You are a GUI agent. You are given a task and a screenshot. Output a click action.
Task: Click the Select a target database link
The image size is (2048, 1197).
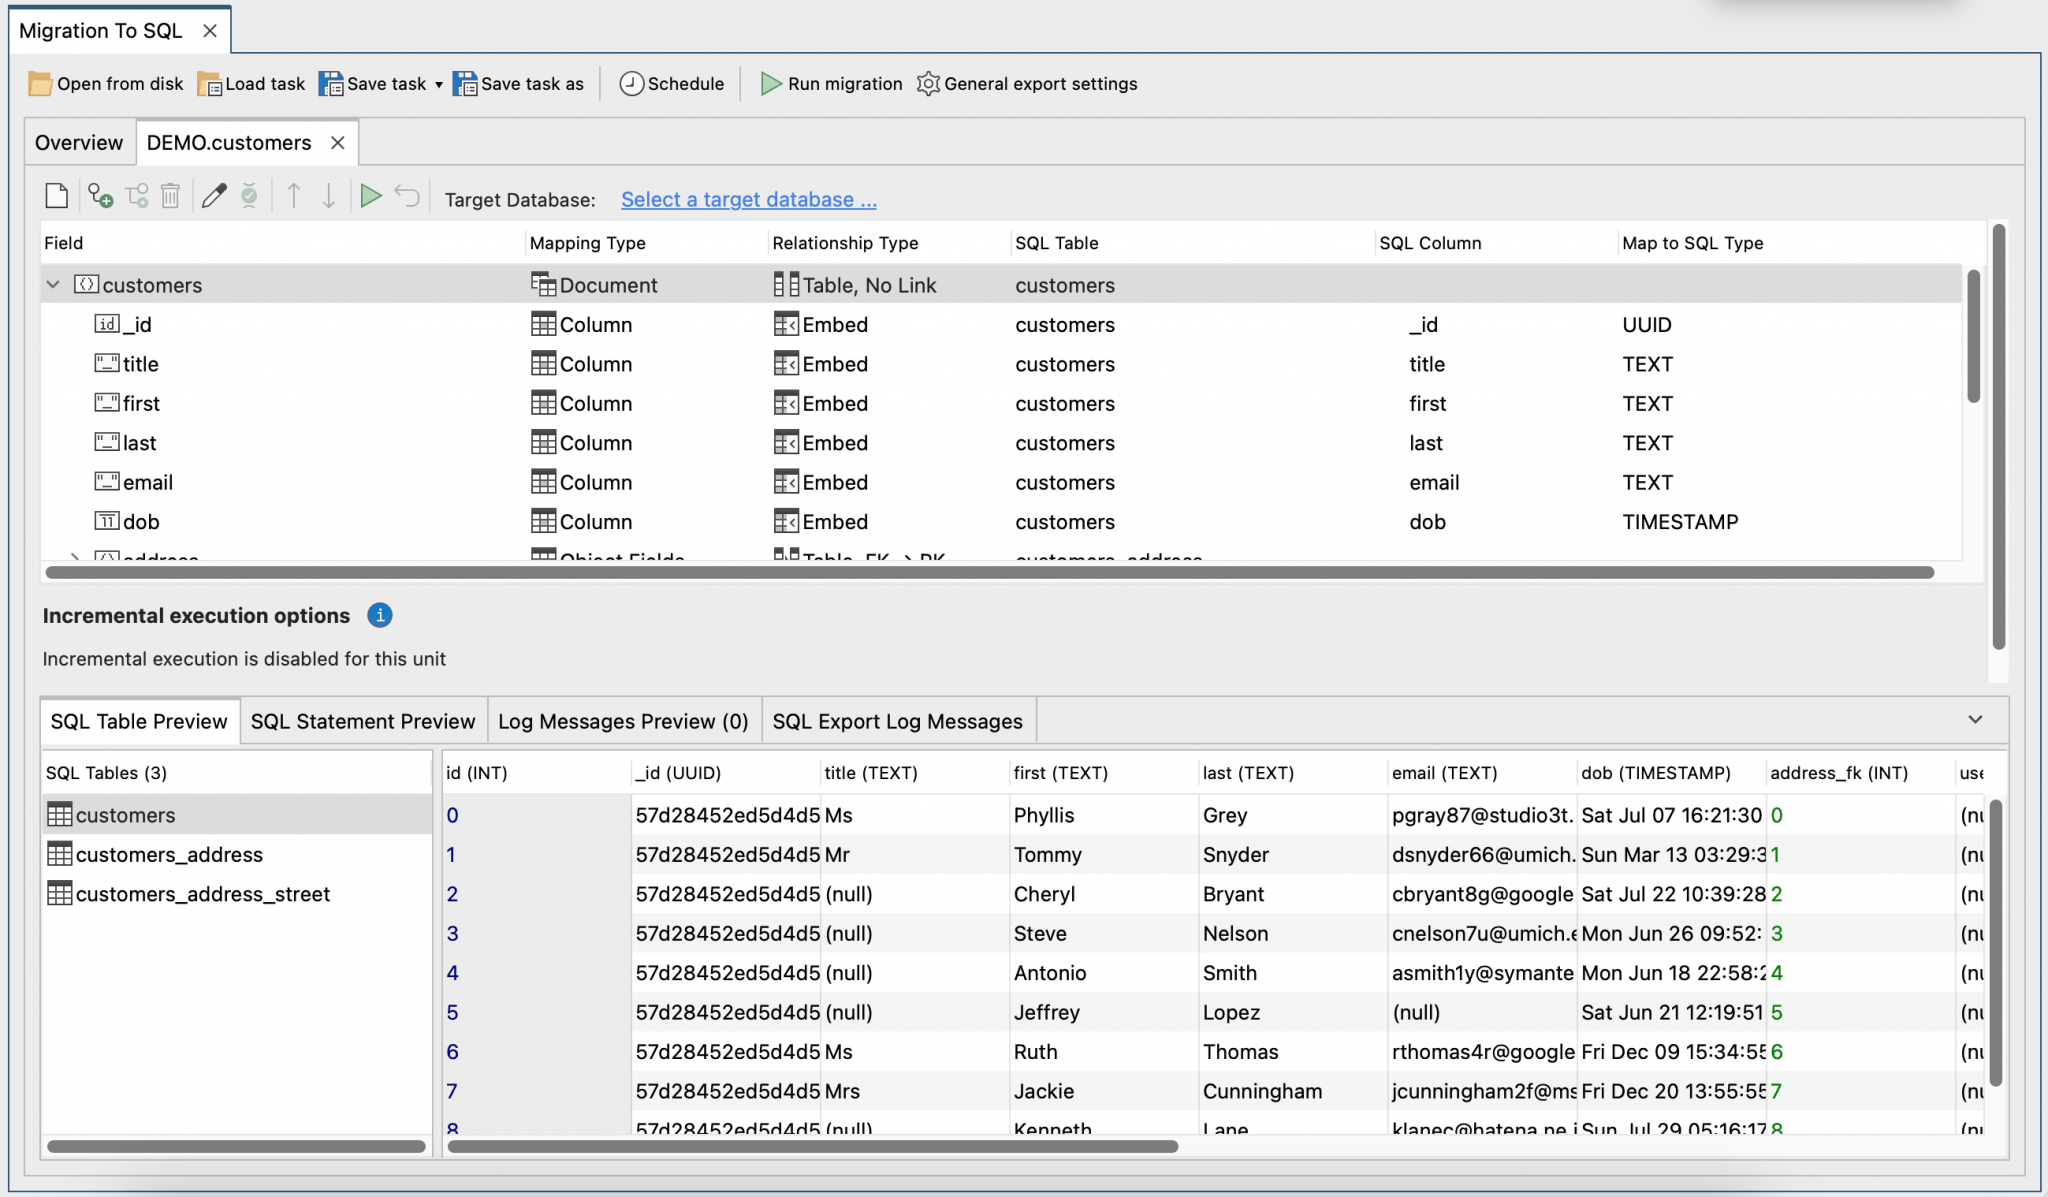point(748,199)
